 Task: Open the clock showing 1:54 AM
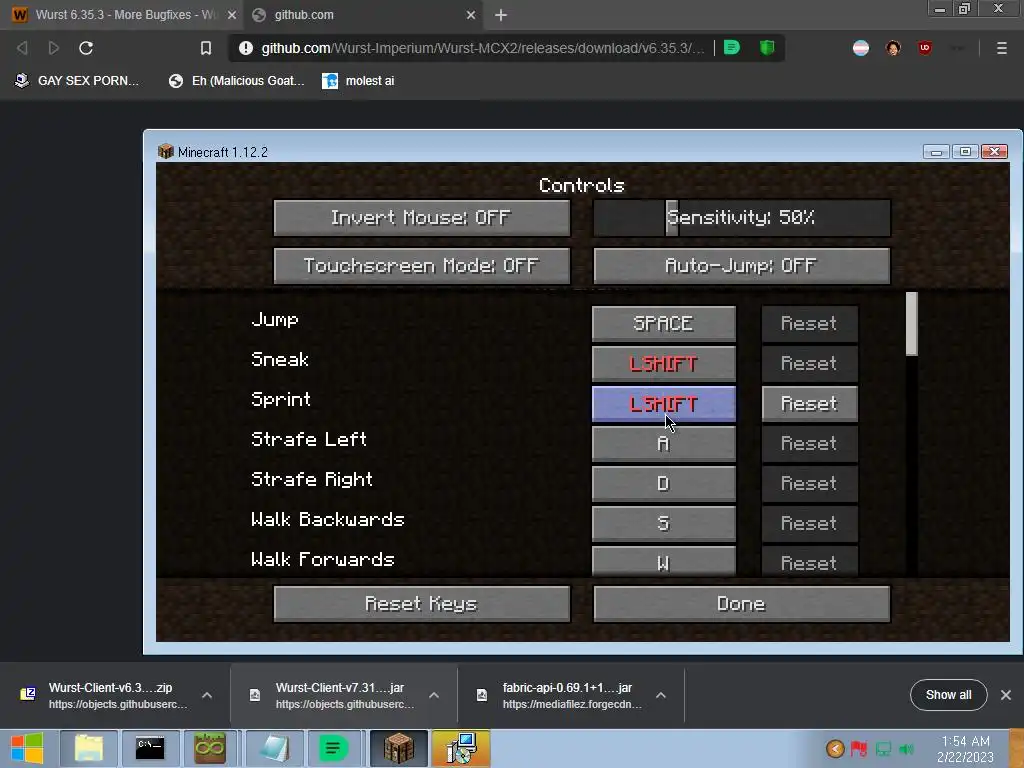click(965, 749)
